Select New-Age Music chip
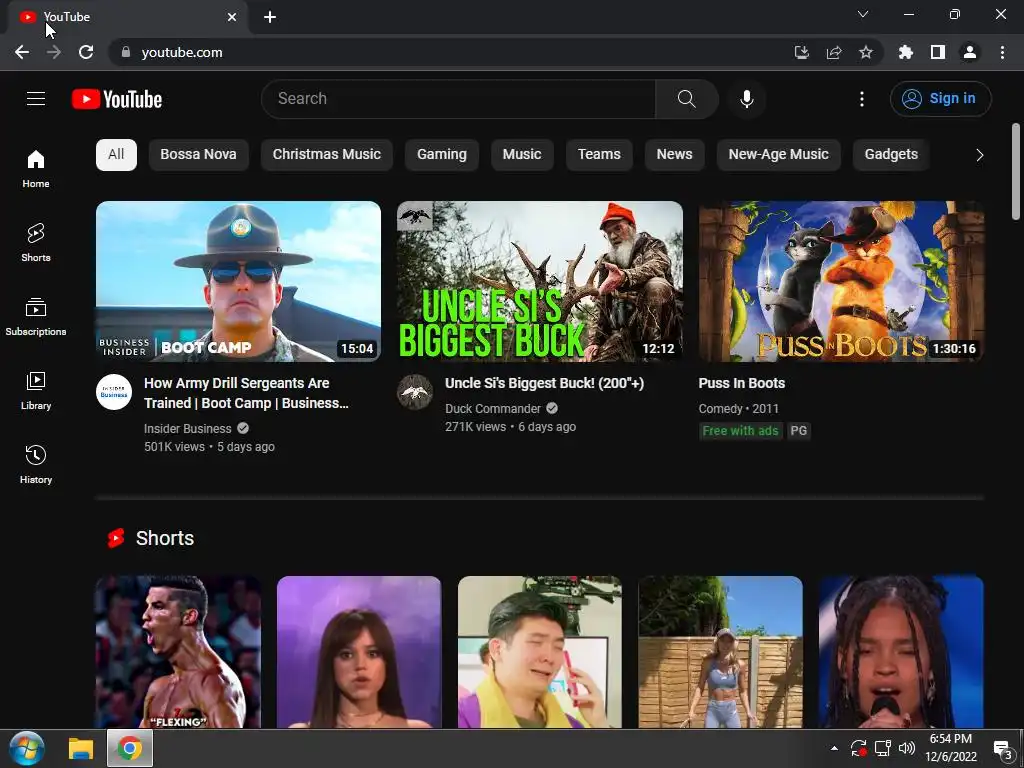This screenshot has height=768, width=1024. pyautogui.click(x=778, y=155)
